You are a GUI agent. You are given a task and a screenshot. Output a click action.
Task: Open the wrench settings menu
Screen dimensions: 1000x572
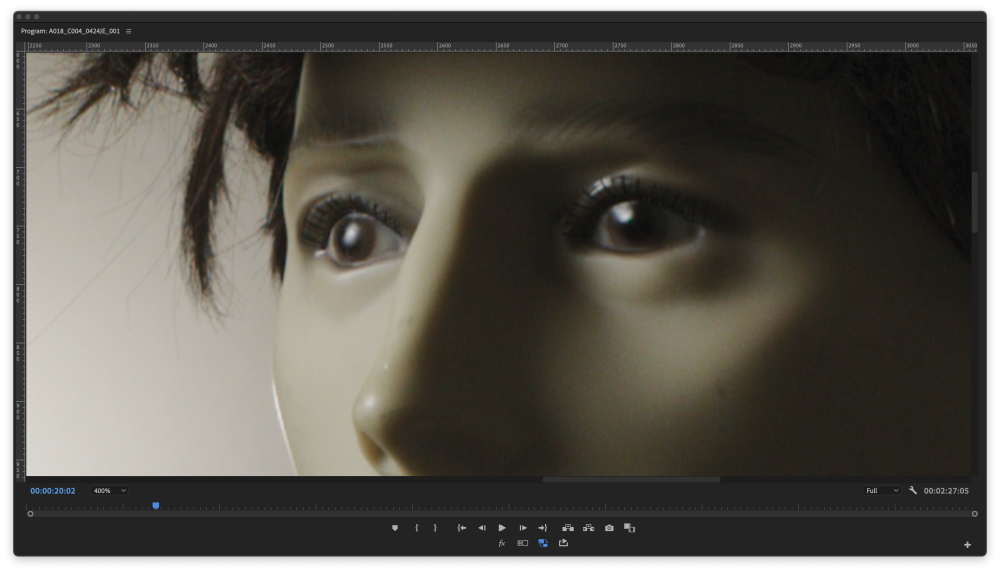pyautogui.click(x=913, y=491)
